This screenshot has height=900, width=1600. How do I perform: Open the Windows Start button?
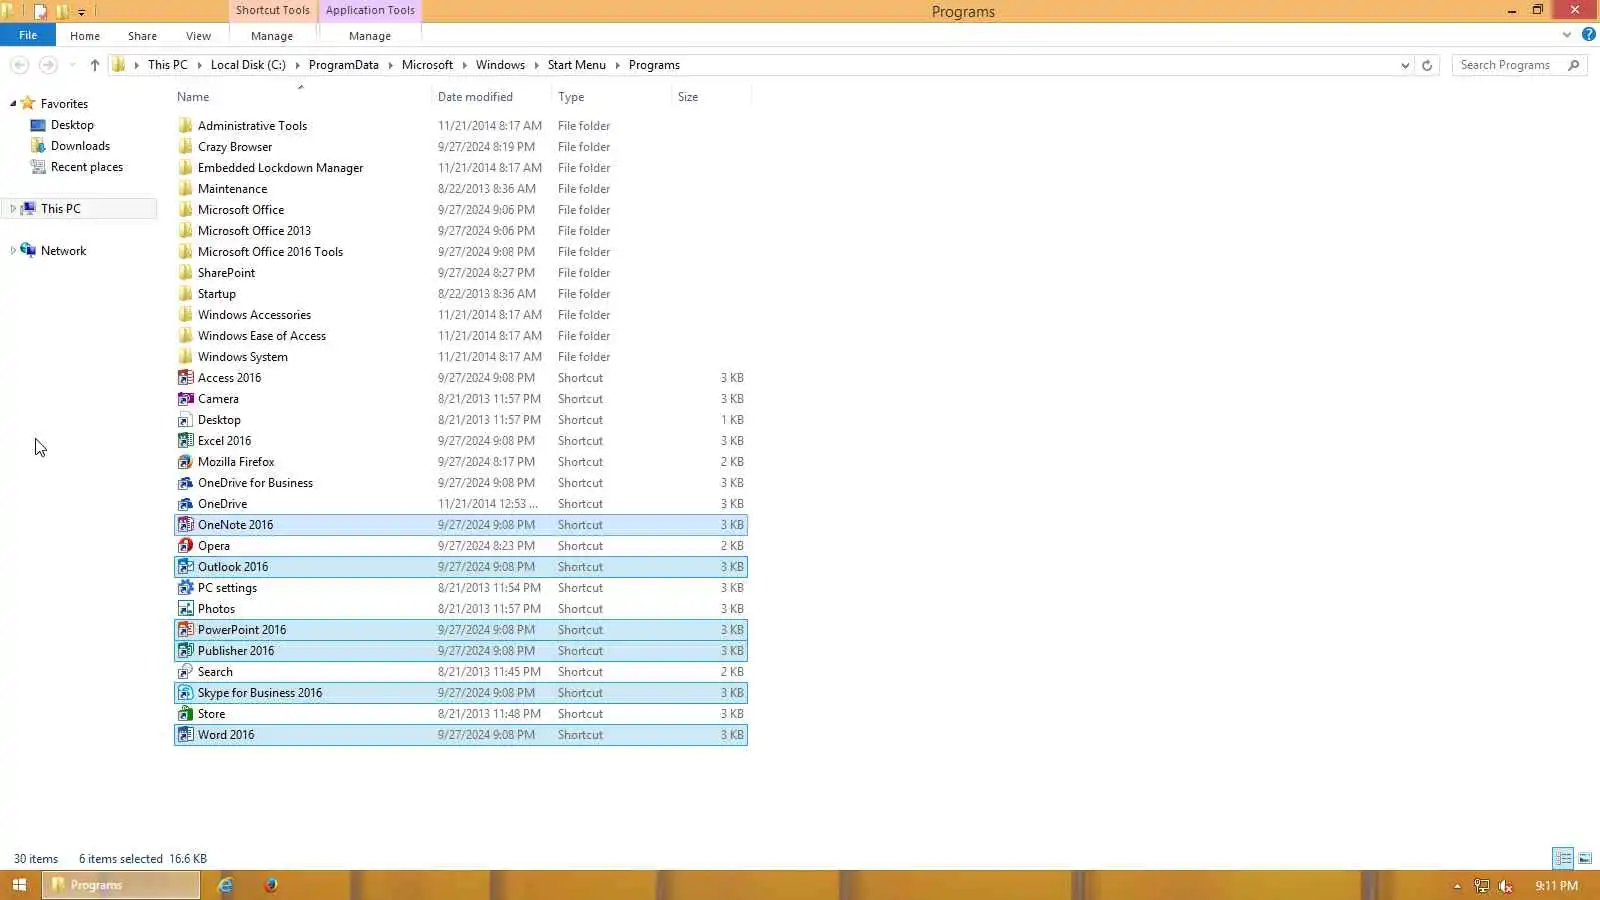coord(19,885)
